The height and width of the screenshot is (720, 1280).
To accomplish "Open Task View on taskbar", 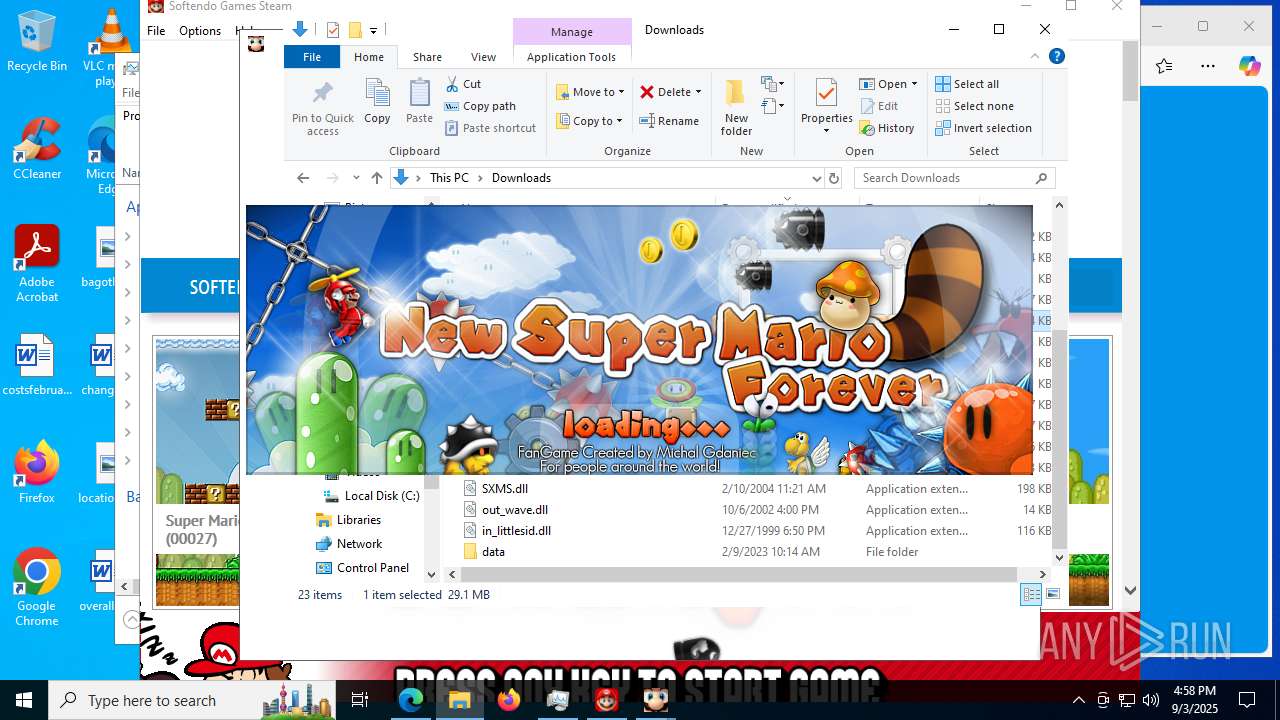I will pos(360,700).
